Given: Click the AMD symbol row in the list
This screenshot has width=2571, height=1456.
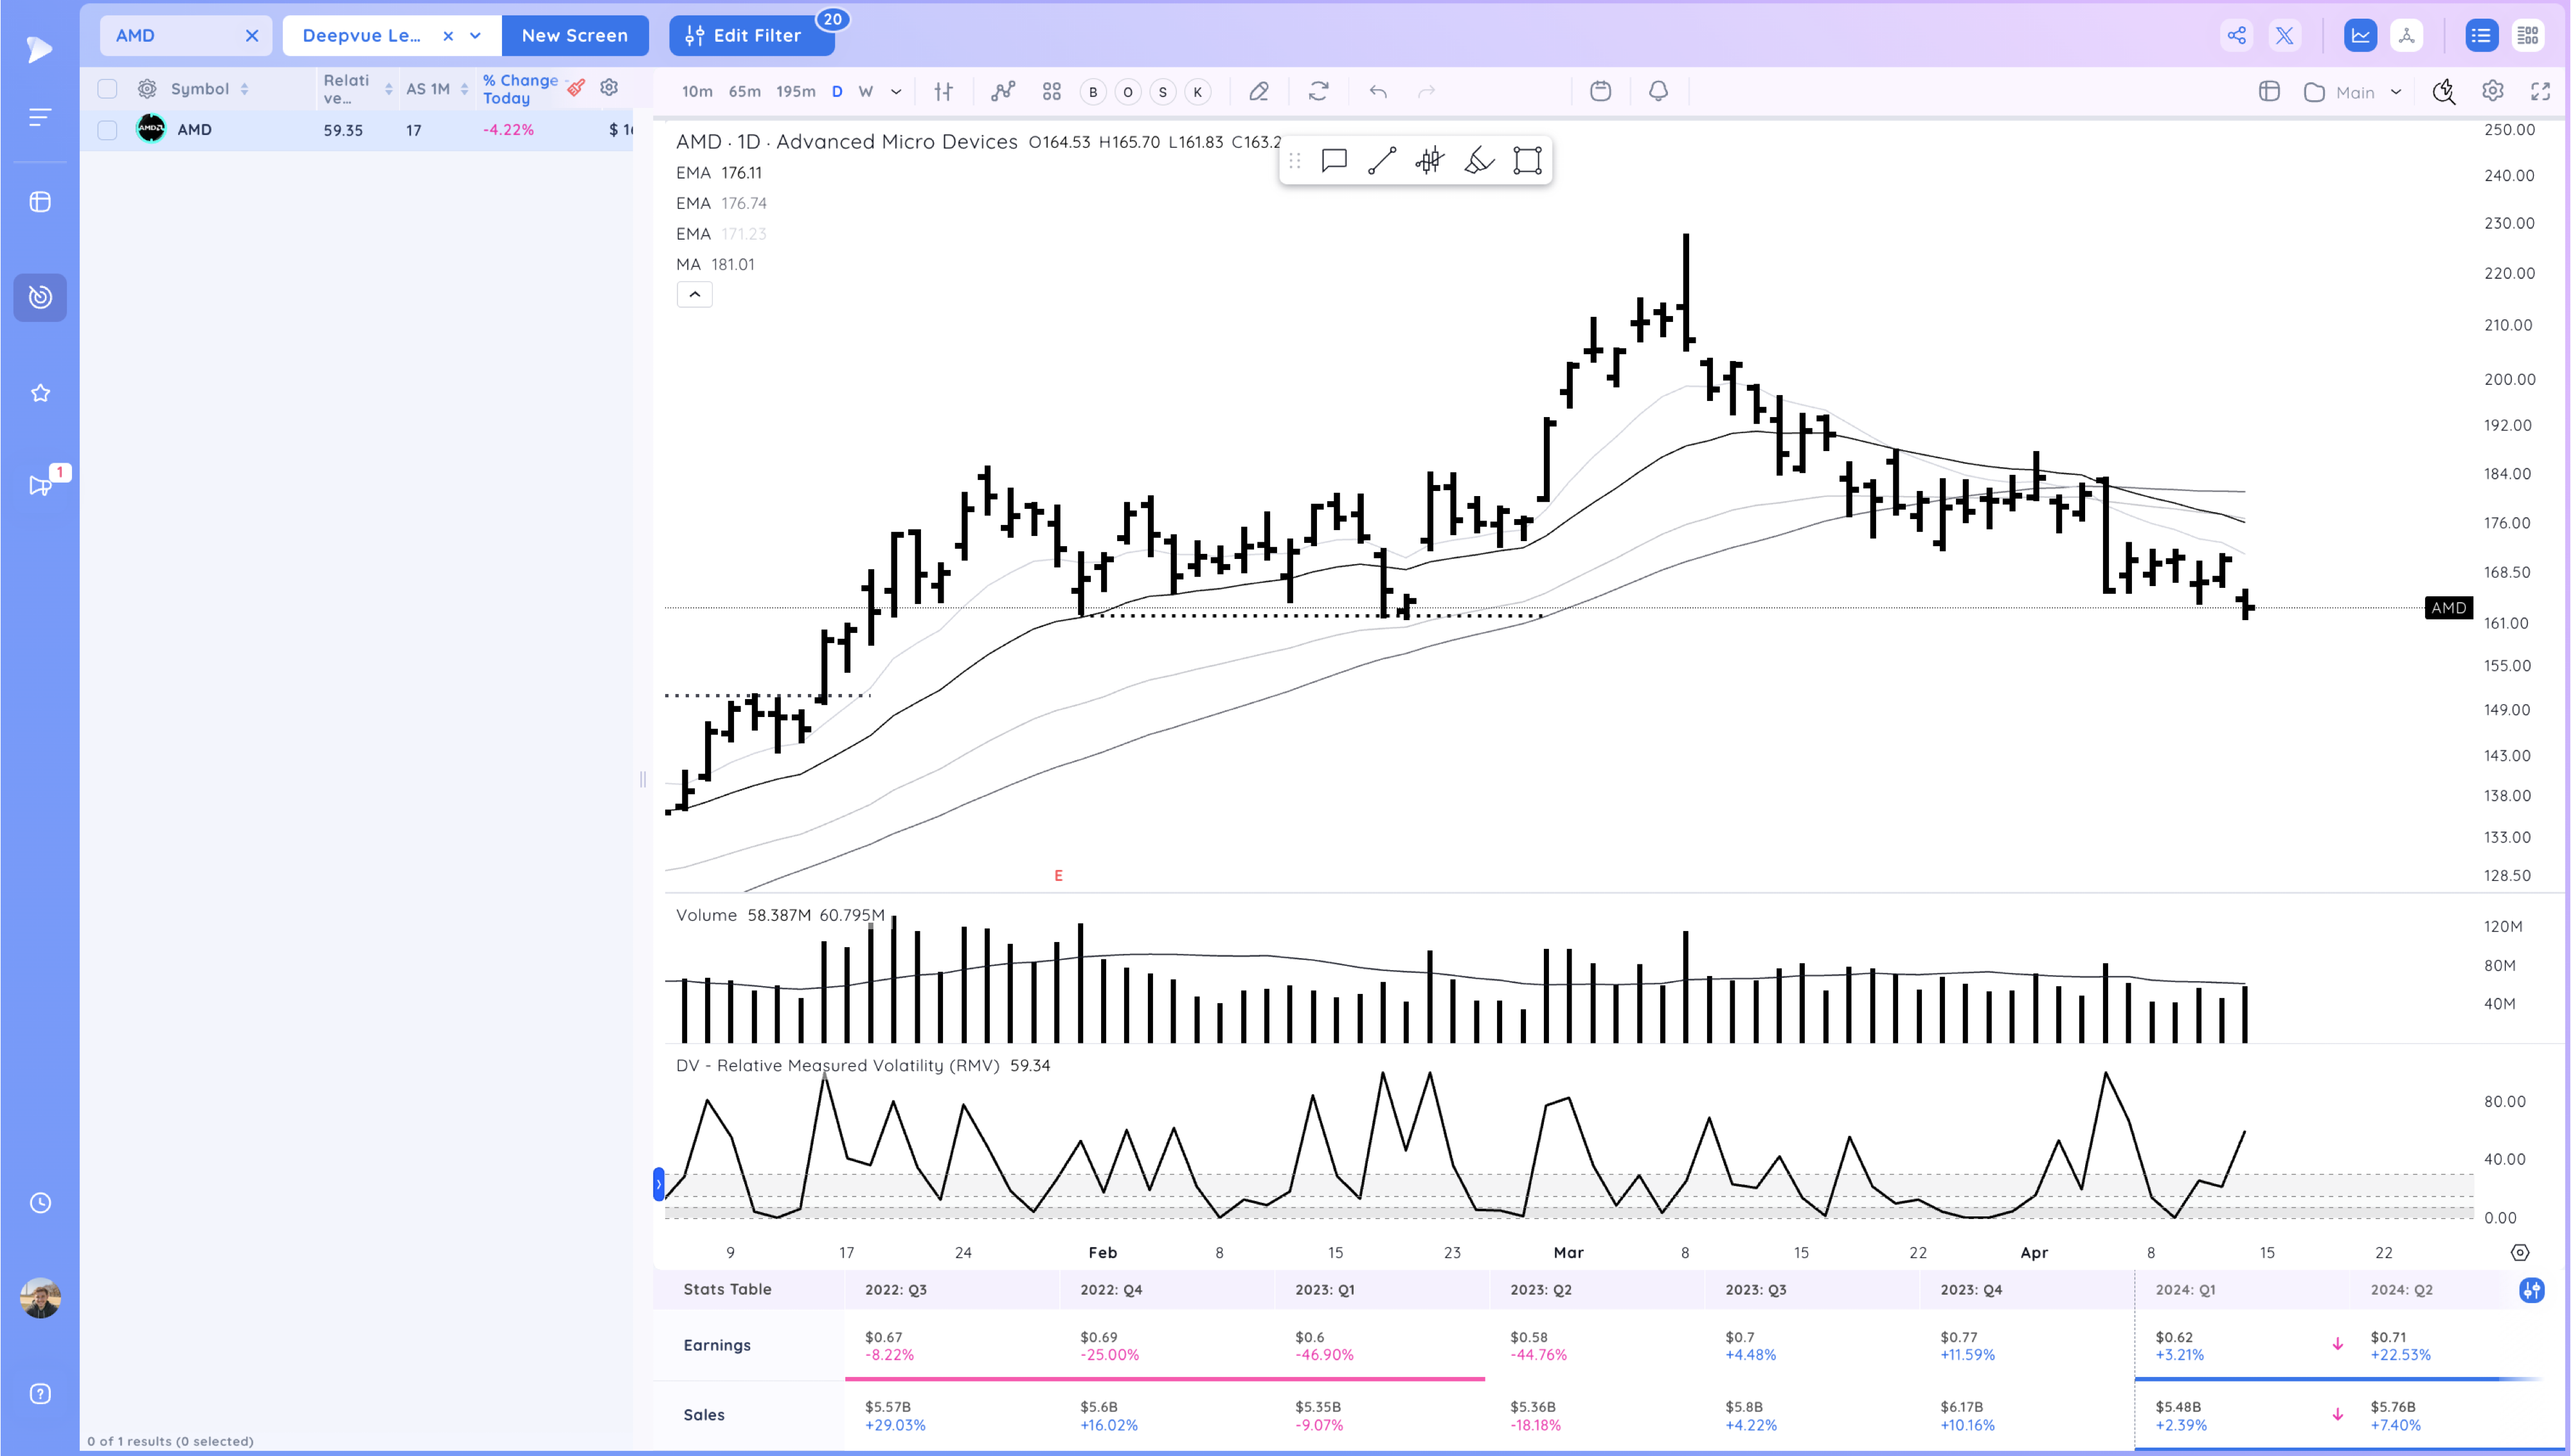Looking at the screenshot, I should (x=357, y=130).
